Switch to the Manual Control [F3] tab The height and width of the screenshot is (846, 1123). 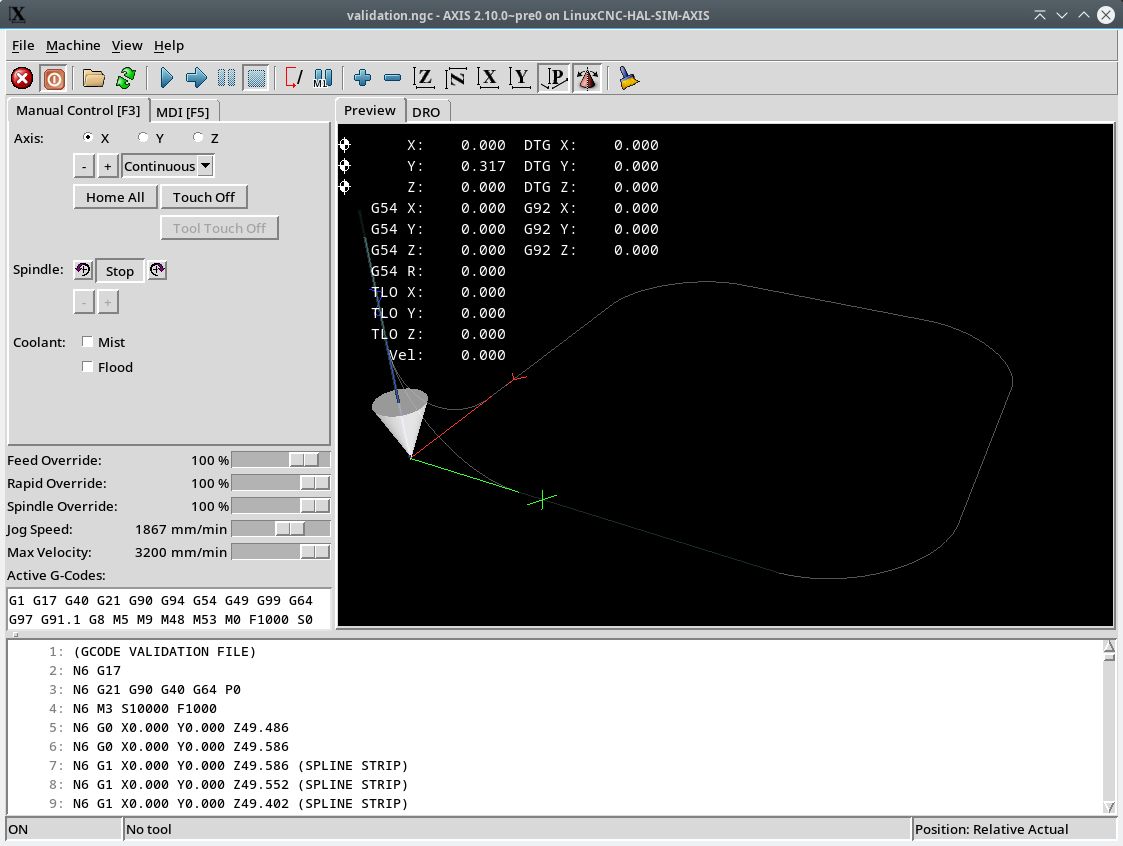78,110
